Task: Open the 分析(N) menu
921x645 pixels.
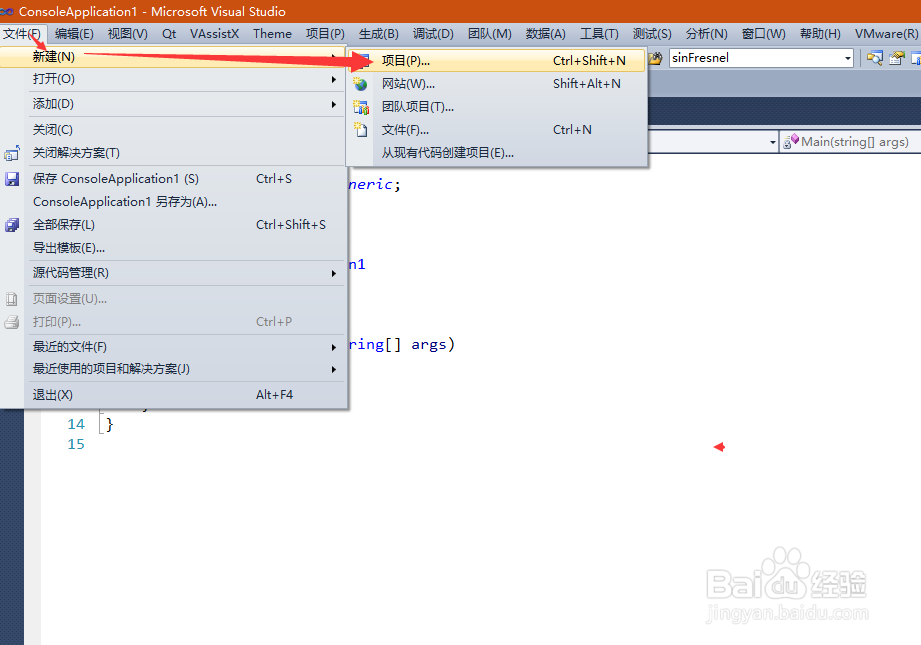Action: point(707,33)
